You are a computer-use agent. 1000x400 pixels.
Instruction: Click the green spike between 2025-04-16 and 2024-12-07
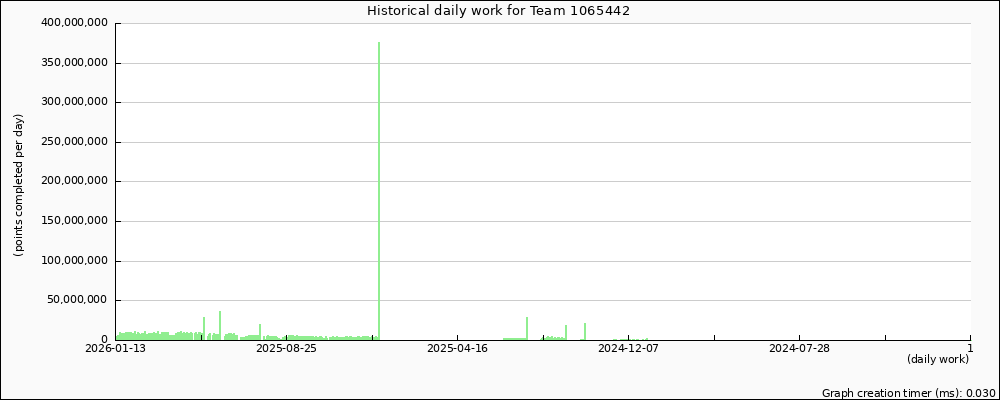[x=527, y=328]
